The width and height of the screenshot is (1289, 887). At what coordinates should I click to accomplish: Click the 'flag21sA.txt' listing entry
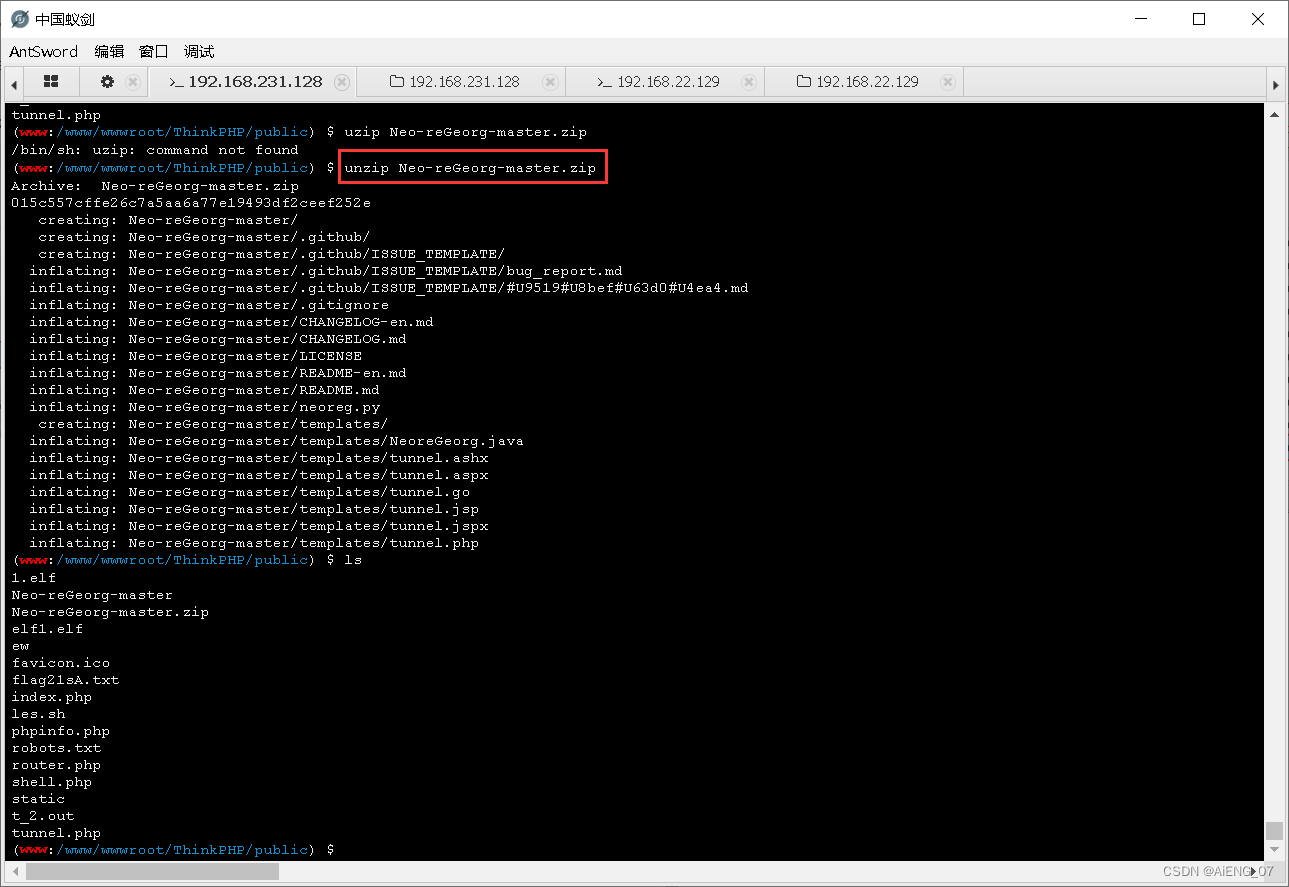click(x=65, y=680)
